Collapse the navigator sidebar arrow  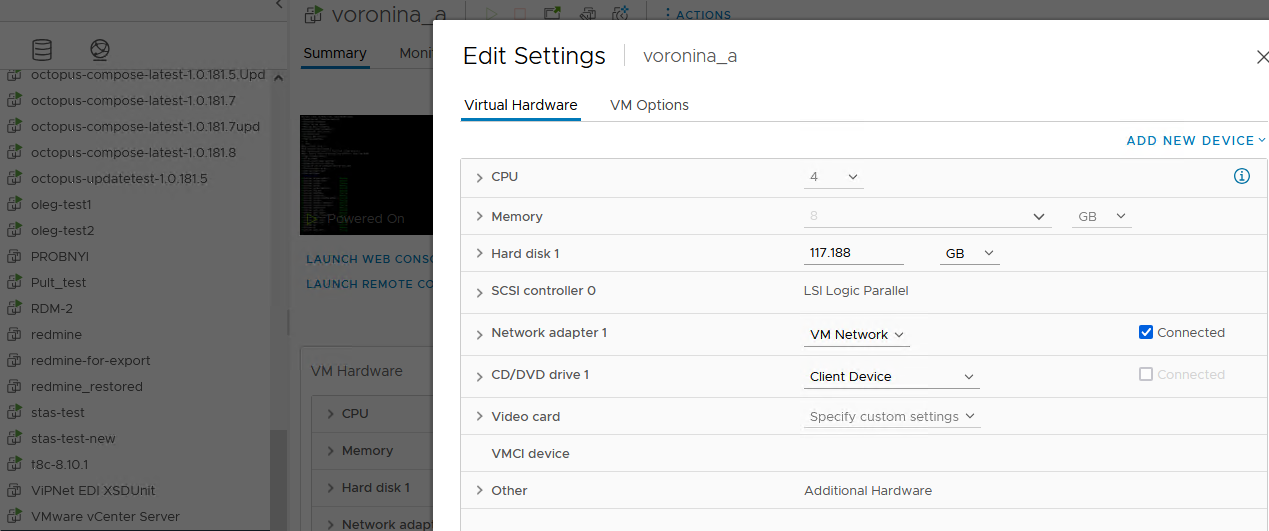(x=279, y=5)
